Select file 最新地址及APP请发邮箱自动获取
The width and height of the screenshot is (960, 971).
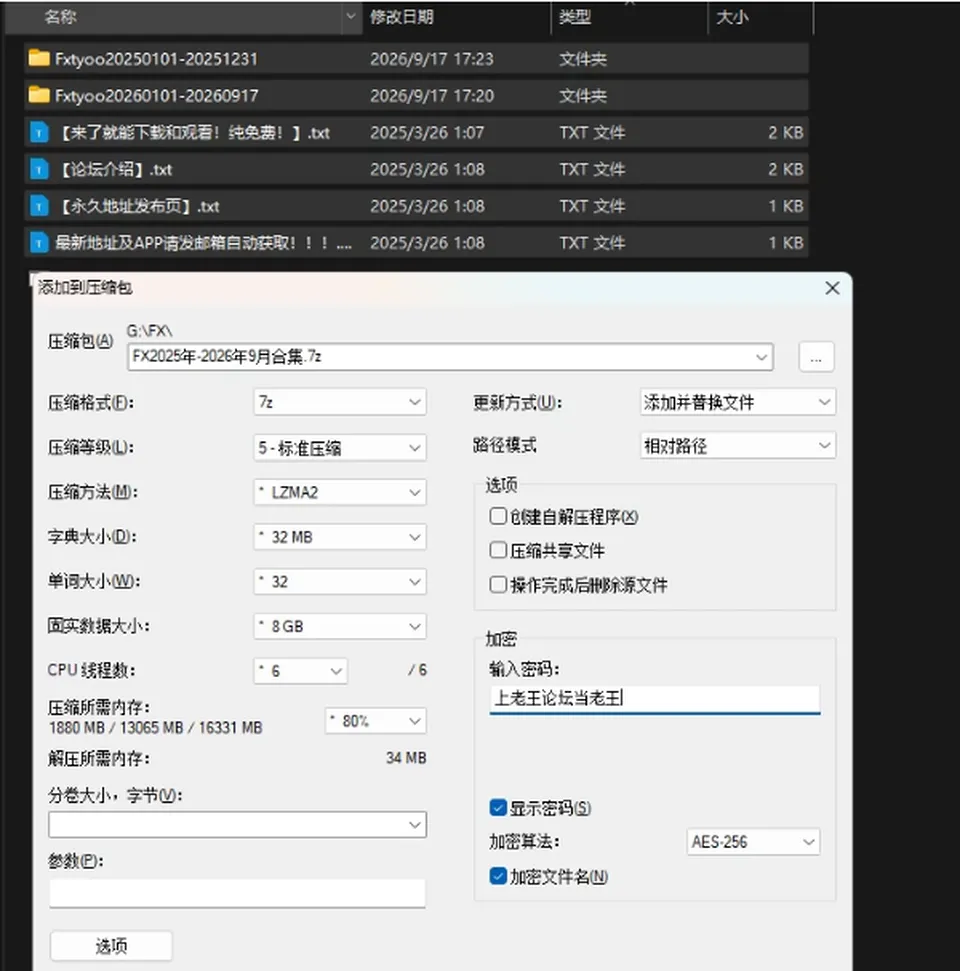416,243
